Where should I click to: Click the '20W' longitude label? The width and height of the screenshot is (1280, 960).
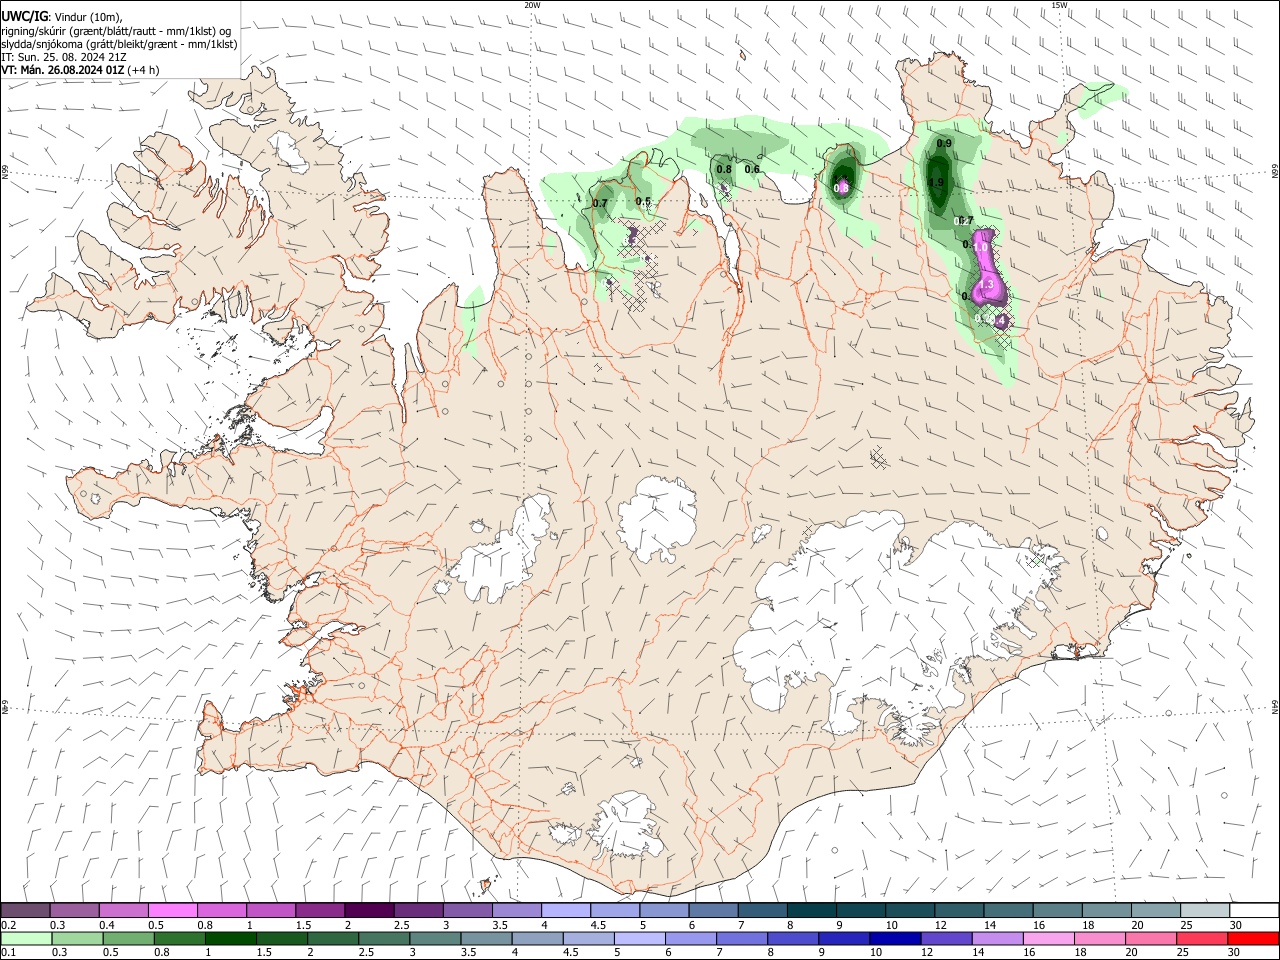click(x=532, y=5)
